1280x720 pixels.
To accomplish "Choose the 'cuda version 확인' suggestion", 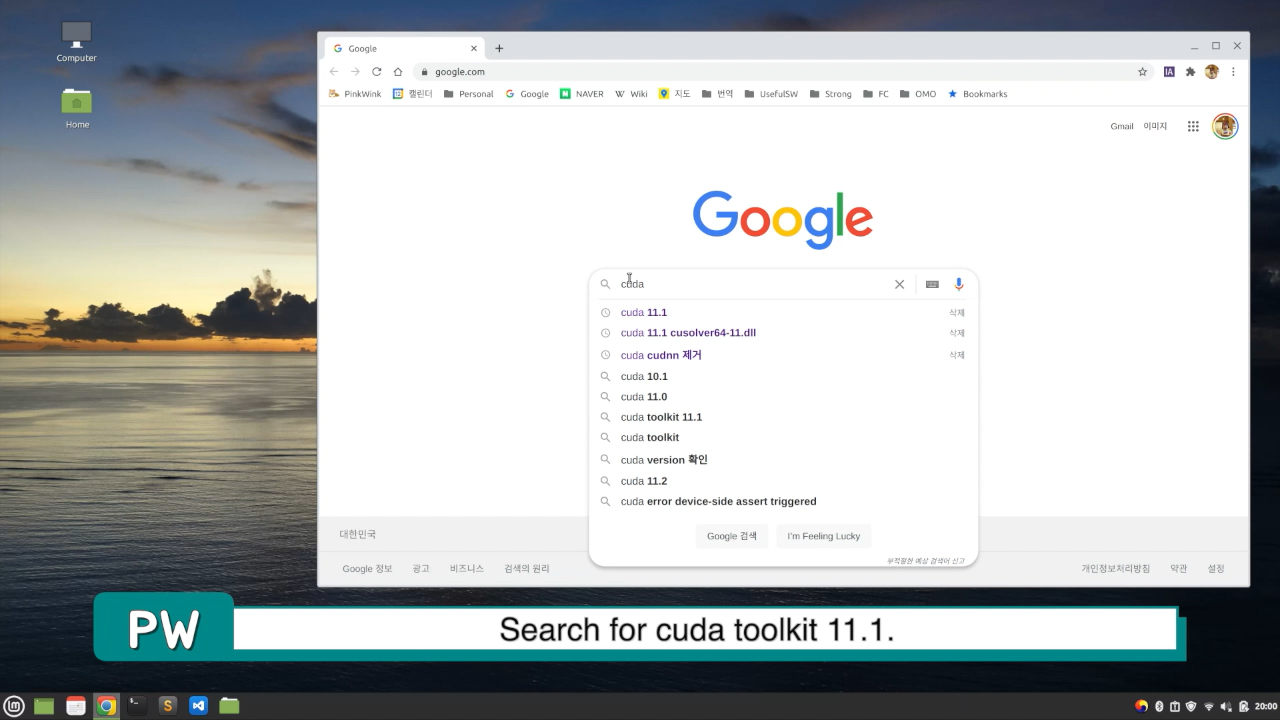I will pyautogui.click(x=782, y=460).
